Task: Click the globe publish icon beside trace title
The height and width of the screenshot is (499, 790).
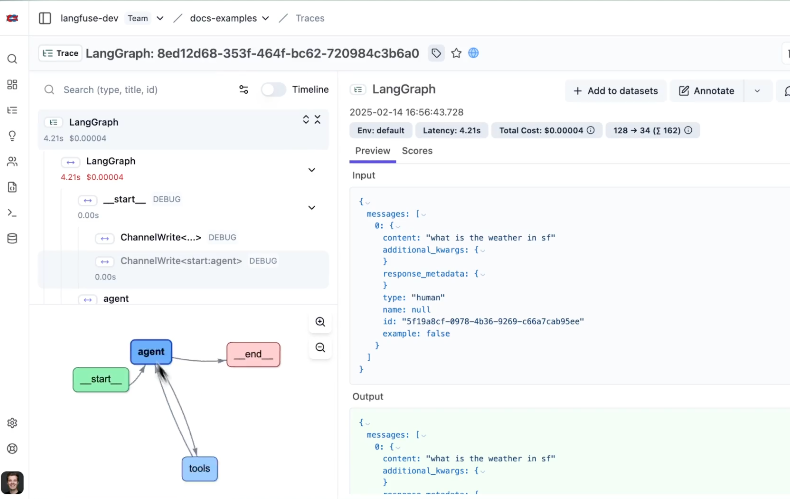Action: click(x=474, y=53)
